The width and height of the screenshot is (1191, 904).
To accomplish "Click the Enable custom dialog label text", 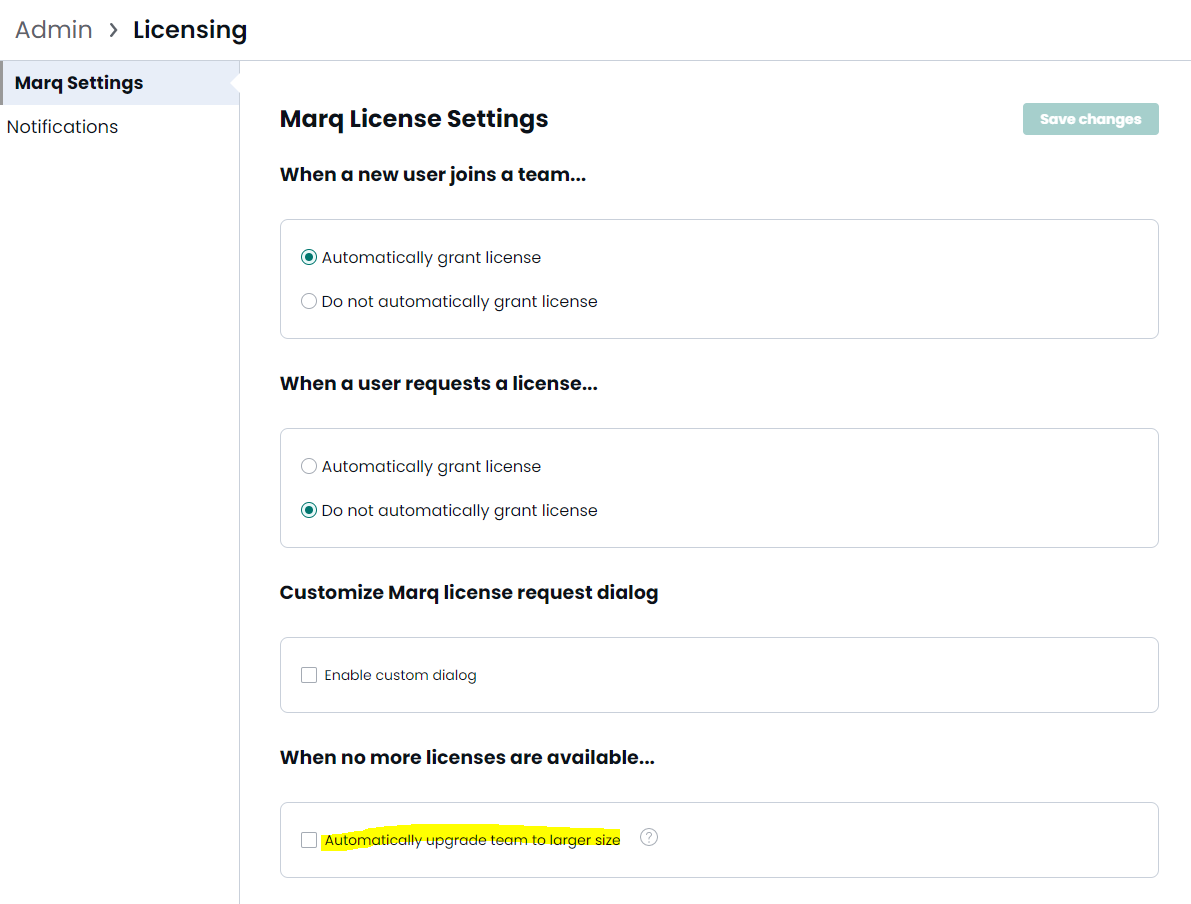I will coord(400,675).
